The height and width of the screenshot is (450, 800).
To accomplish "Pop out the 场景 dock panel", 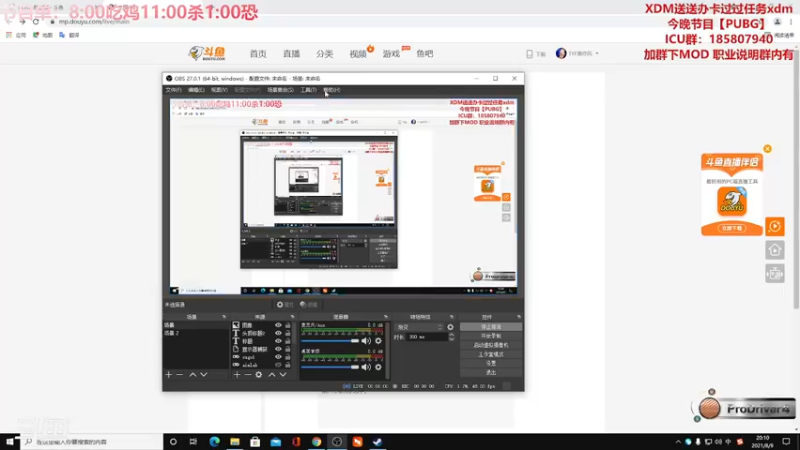I will [224, 317].
